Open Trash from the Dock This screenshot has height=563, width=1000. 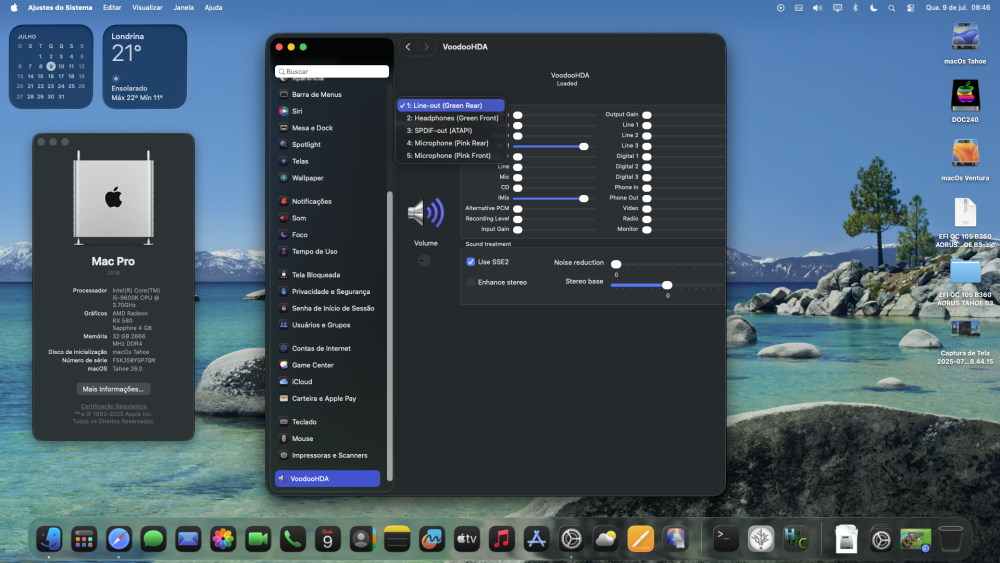click(950, 539)
